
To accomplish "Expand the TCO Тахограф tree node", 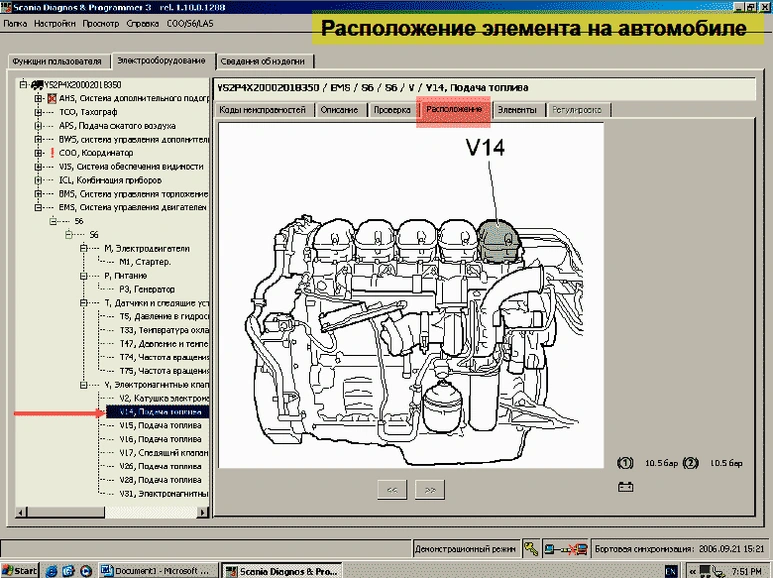I will 38,113.
